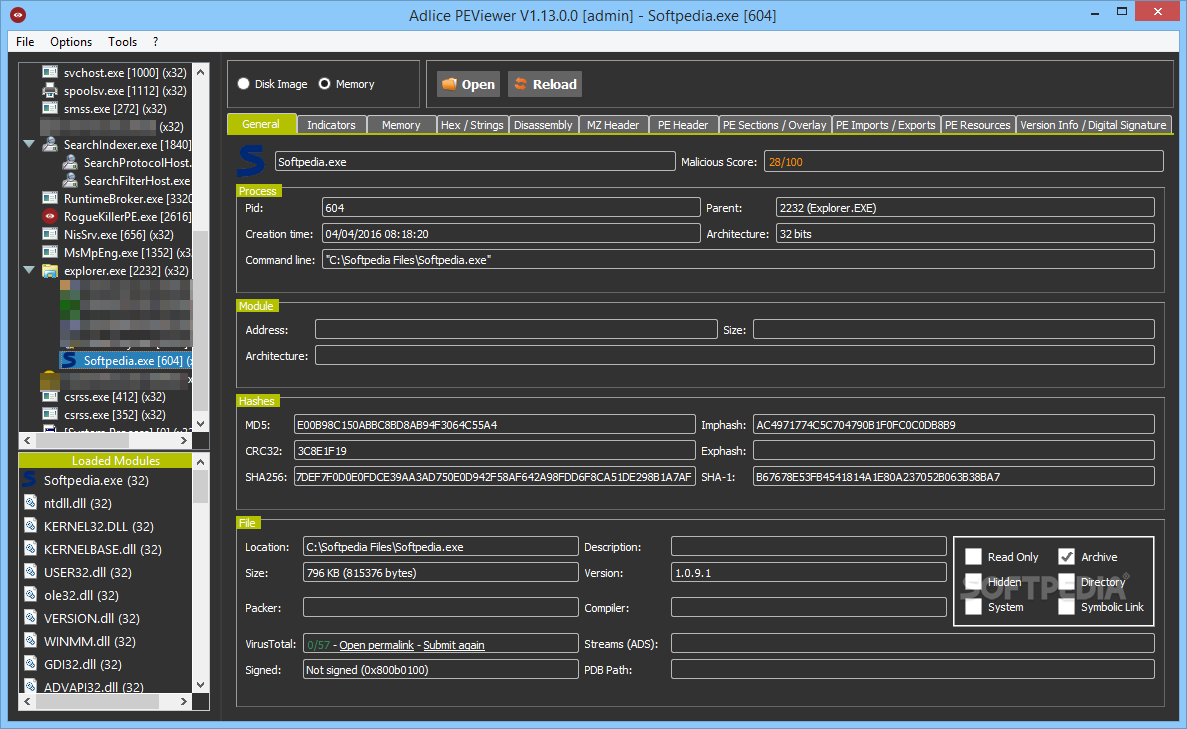Click process tree scroll right arrow
Image resolution: width=1187 pixels, height=729 pixels.
pyautogui.click(x=184, y=440)
